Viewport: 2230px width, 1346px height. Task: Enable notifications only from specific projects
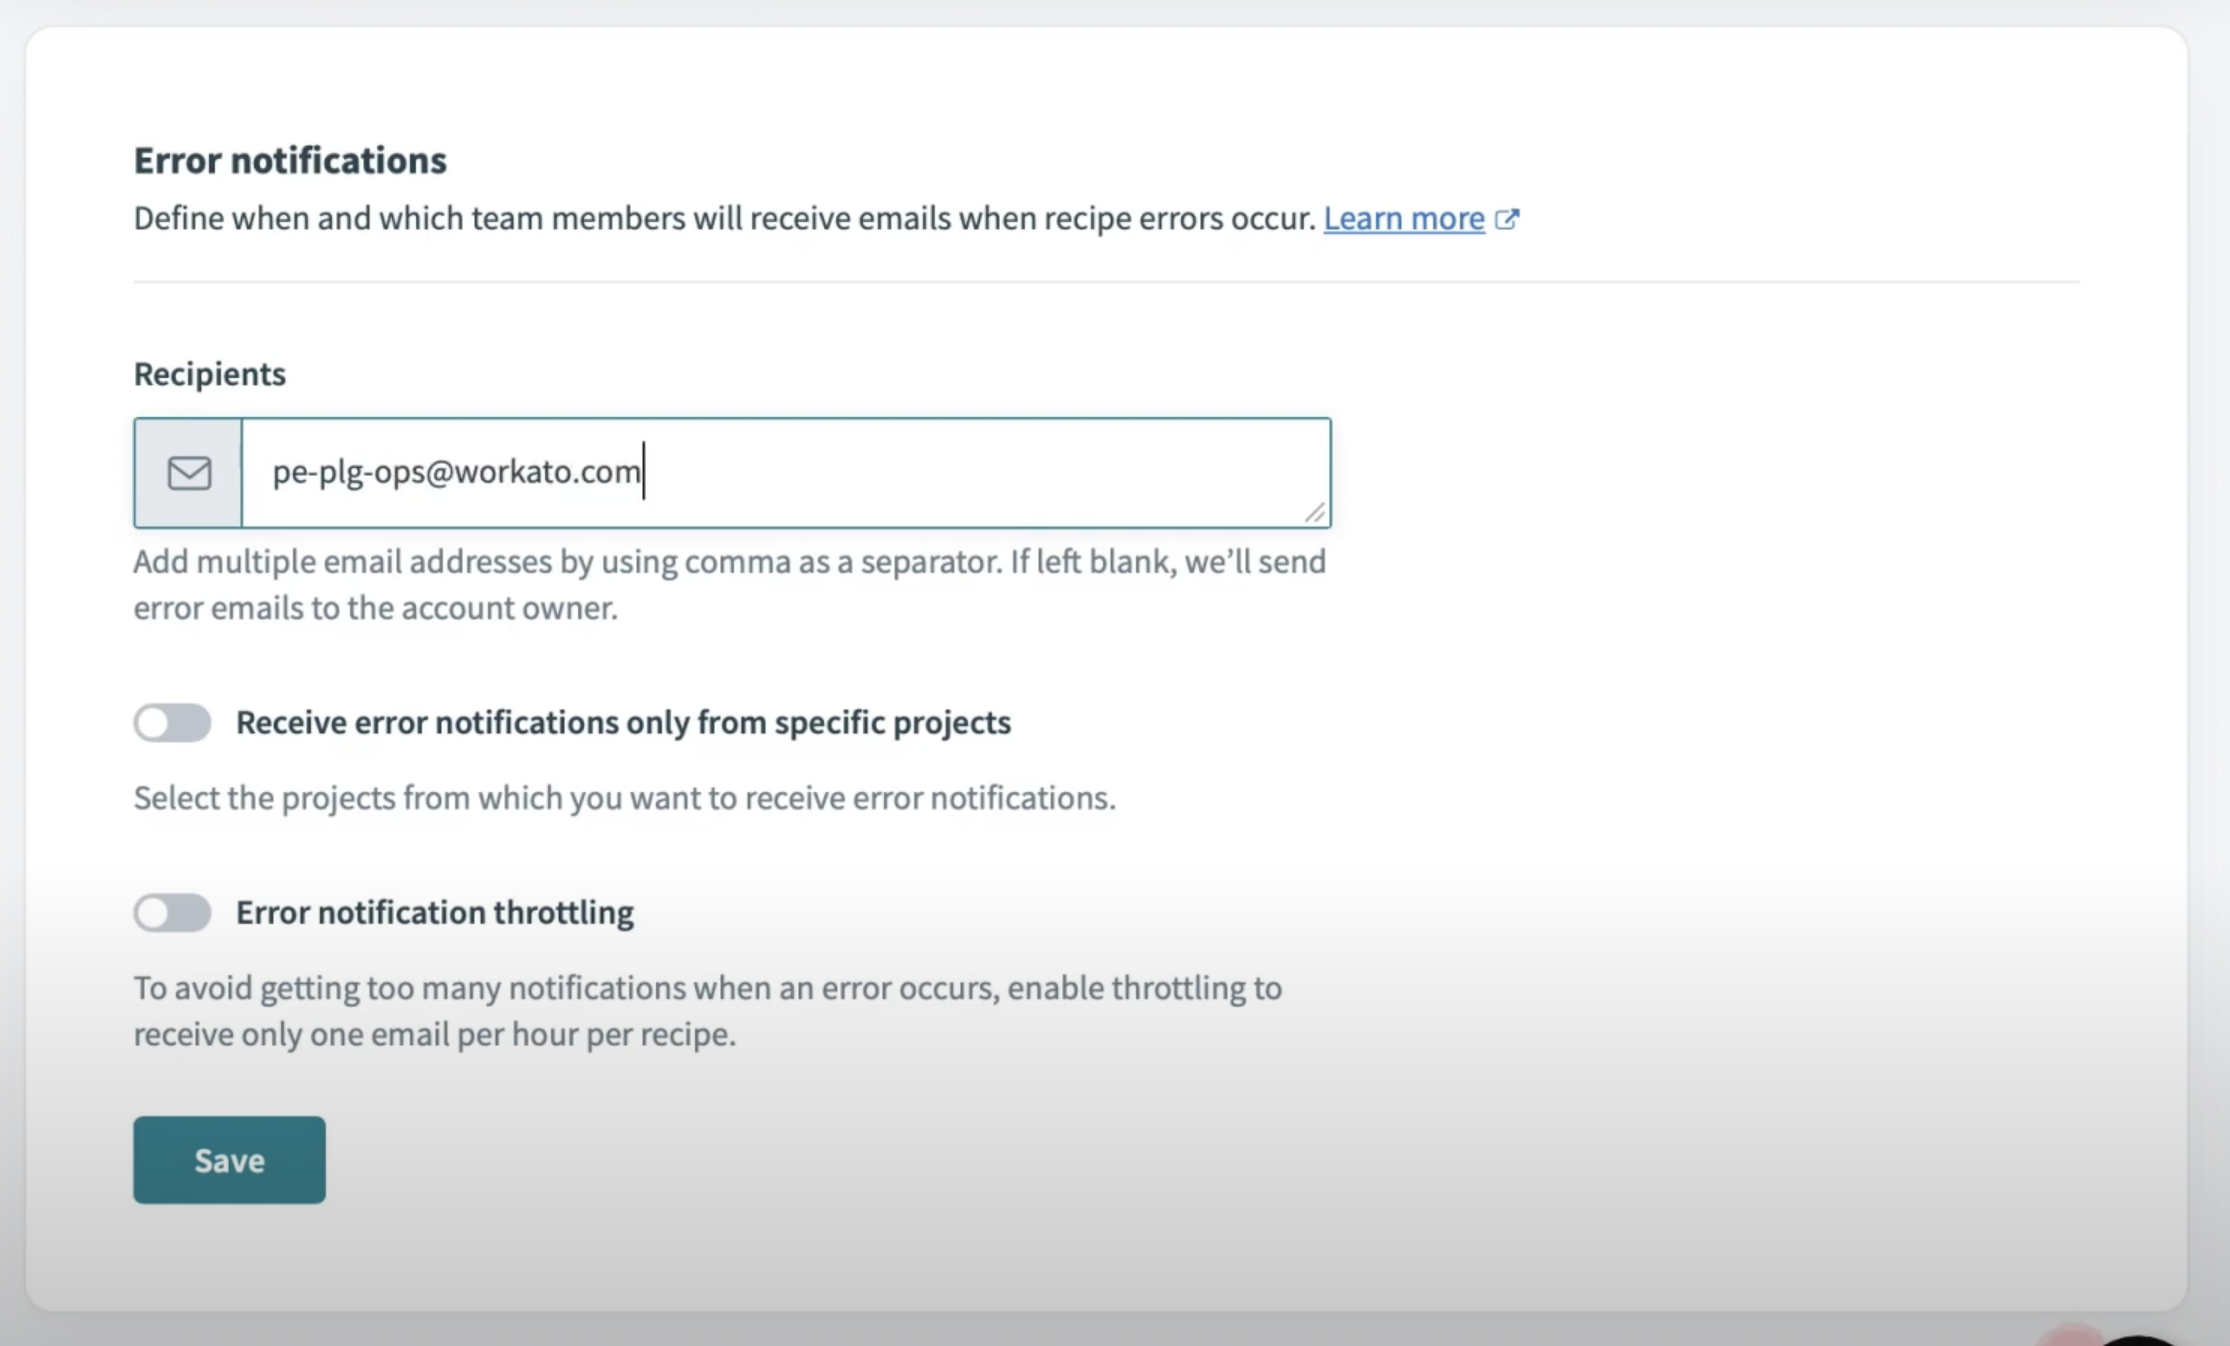click(172, 722)
